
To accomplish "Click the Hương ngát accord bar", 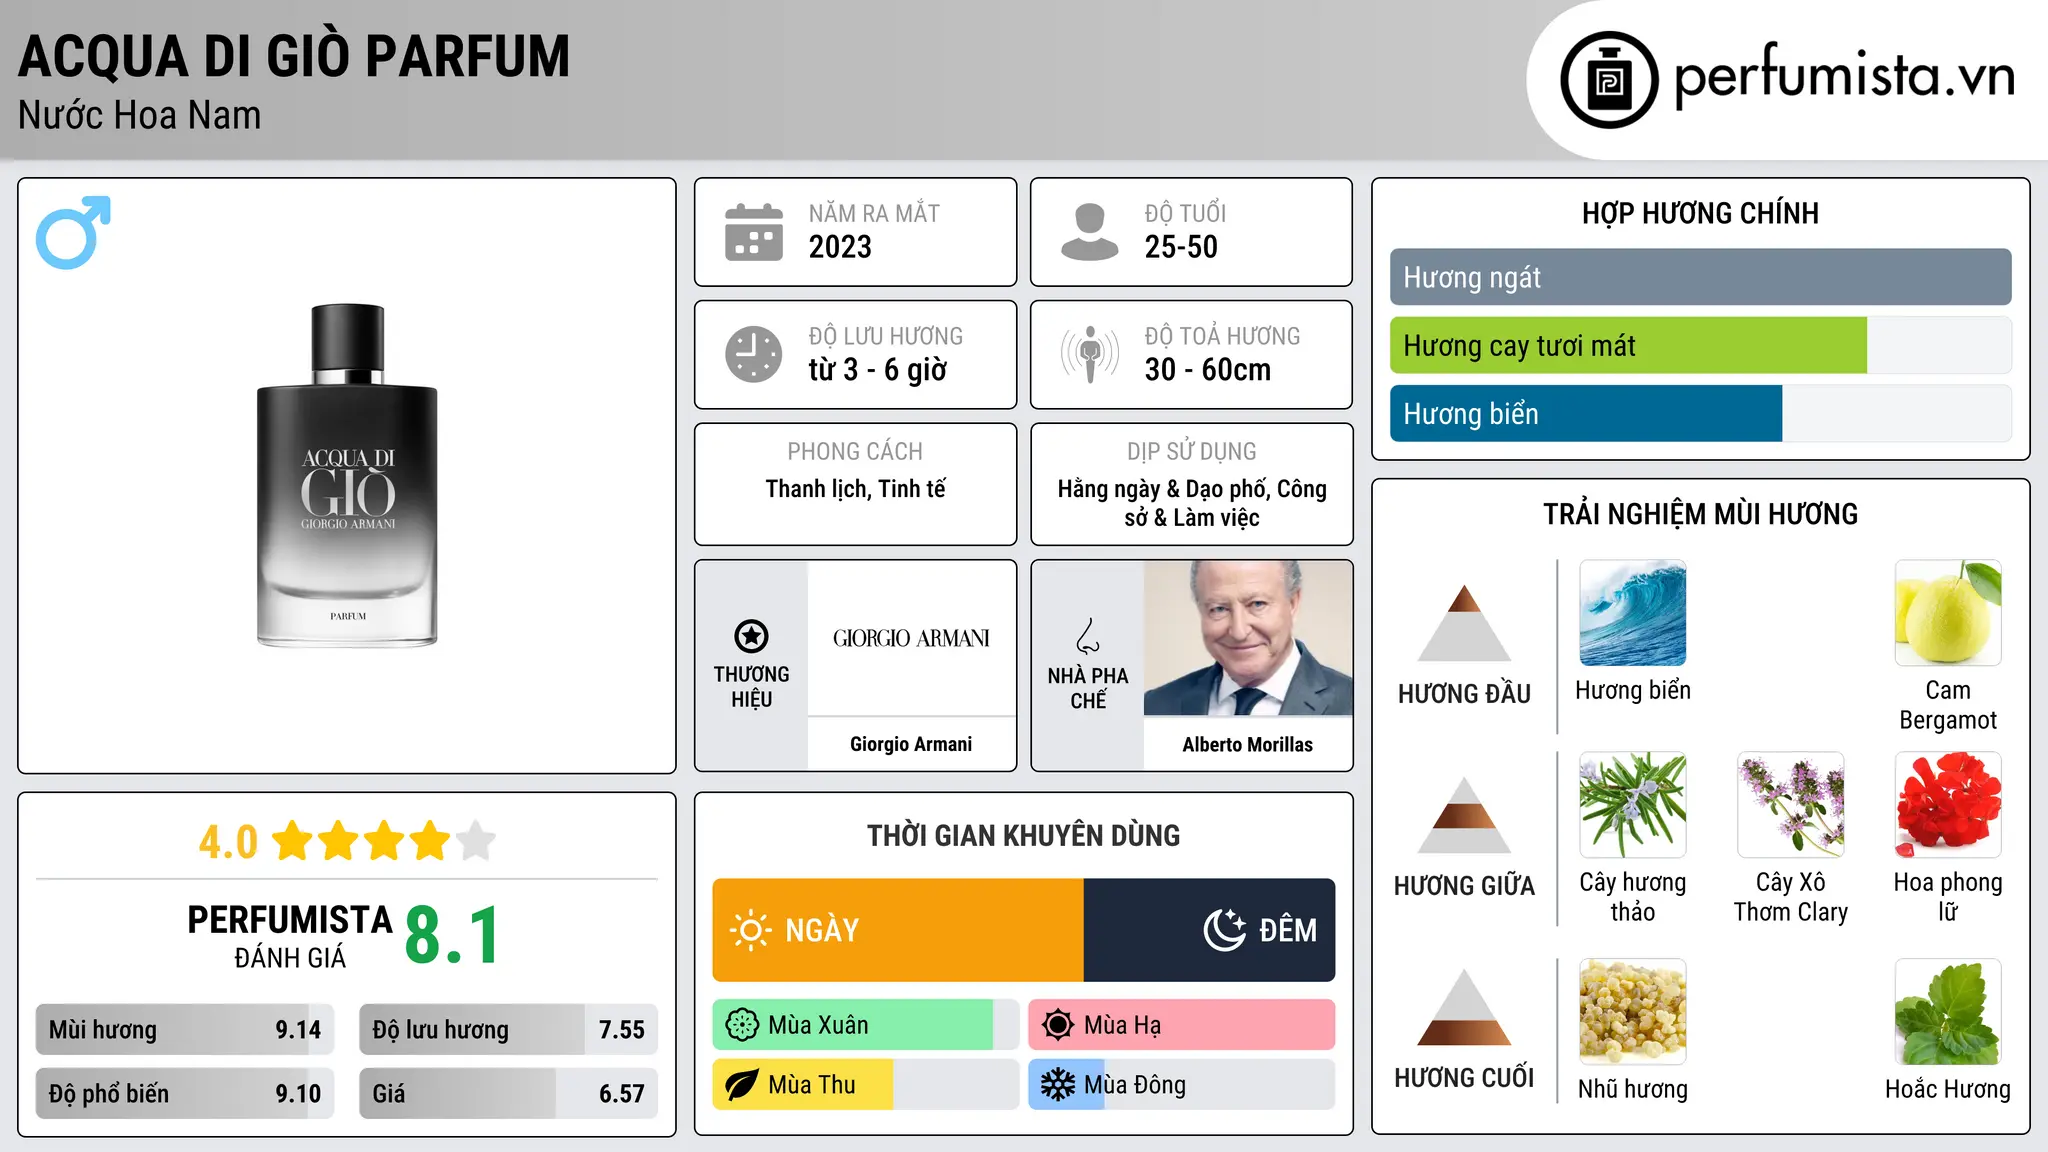I will point(1700,277).
